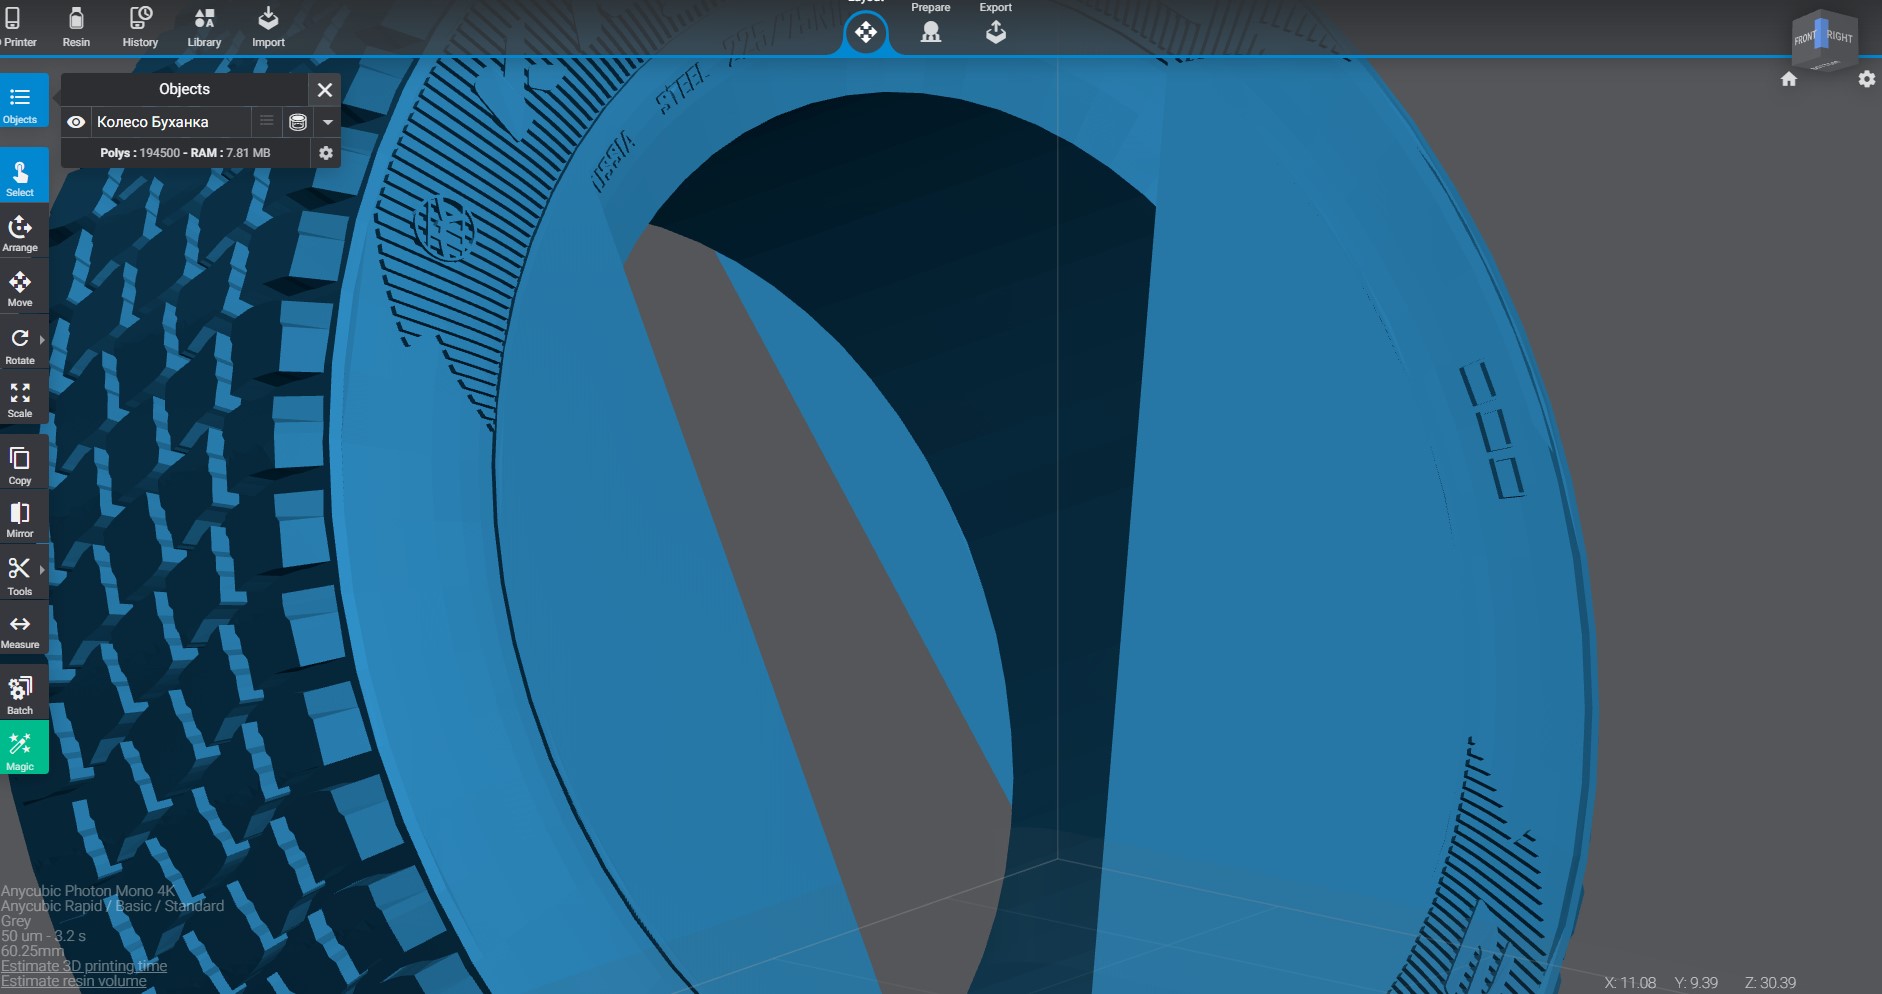The width and height of the screenshot is (1882, 994).
Task: Hide the Колесо Буханка object
Action: pyautogui.click(x=76, y=122)
